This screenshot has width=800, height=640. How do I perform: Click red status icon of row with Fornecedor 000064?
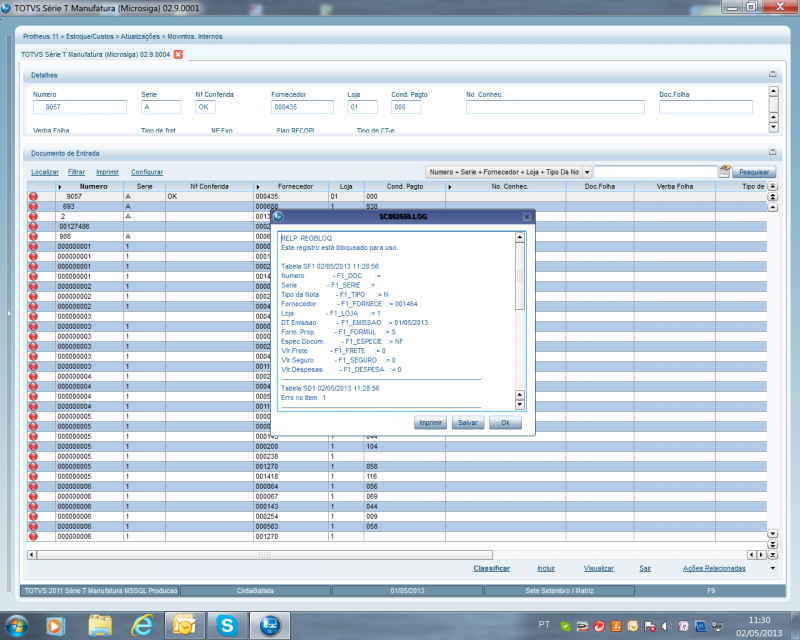pyautogui.click(x=34, y=486)
